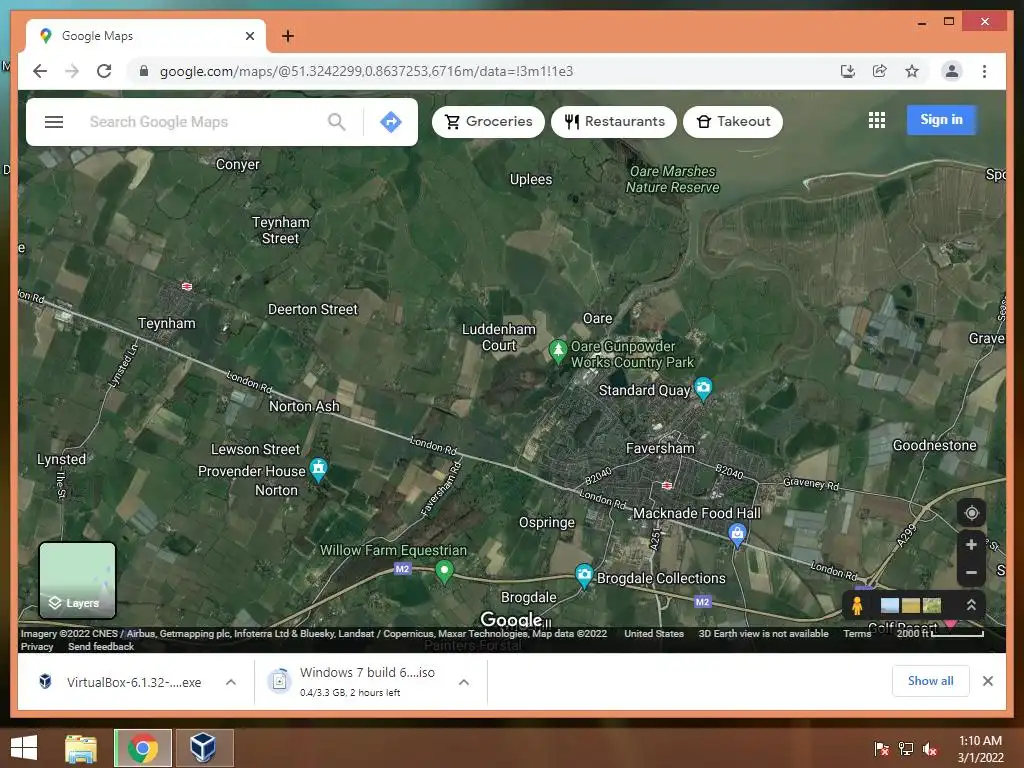Open the Windows Start menu

(x=24, y=748)
